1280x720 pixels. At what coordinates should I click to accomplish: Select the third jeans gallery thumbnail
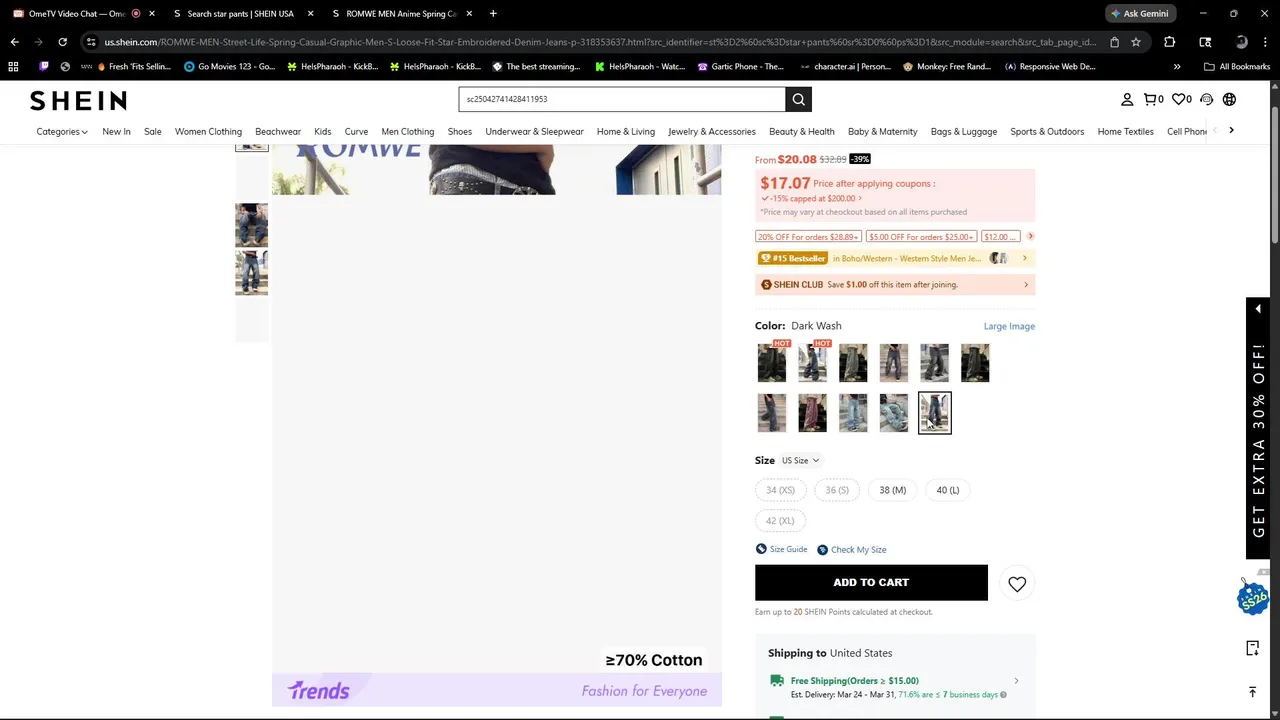251,273
